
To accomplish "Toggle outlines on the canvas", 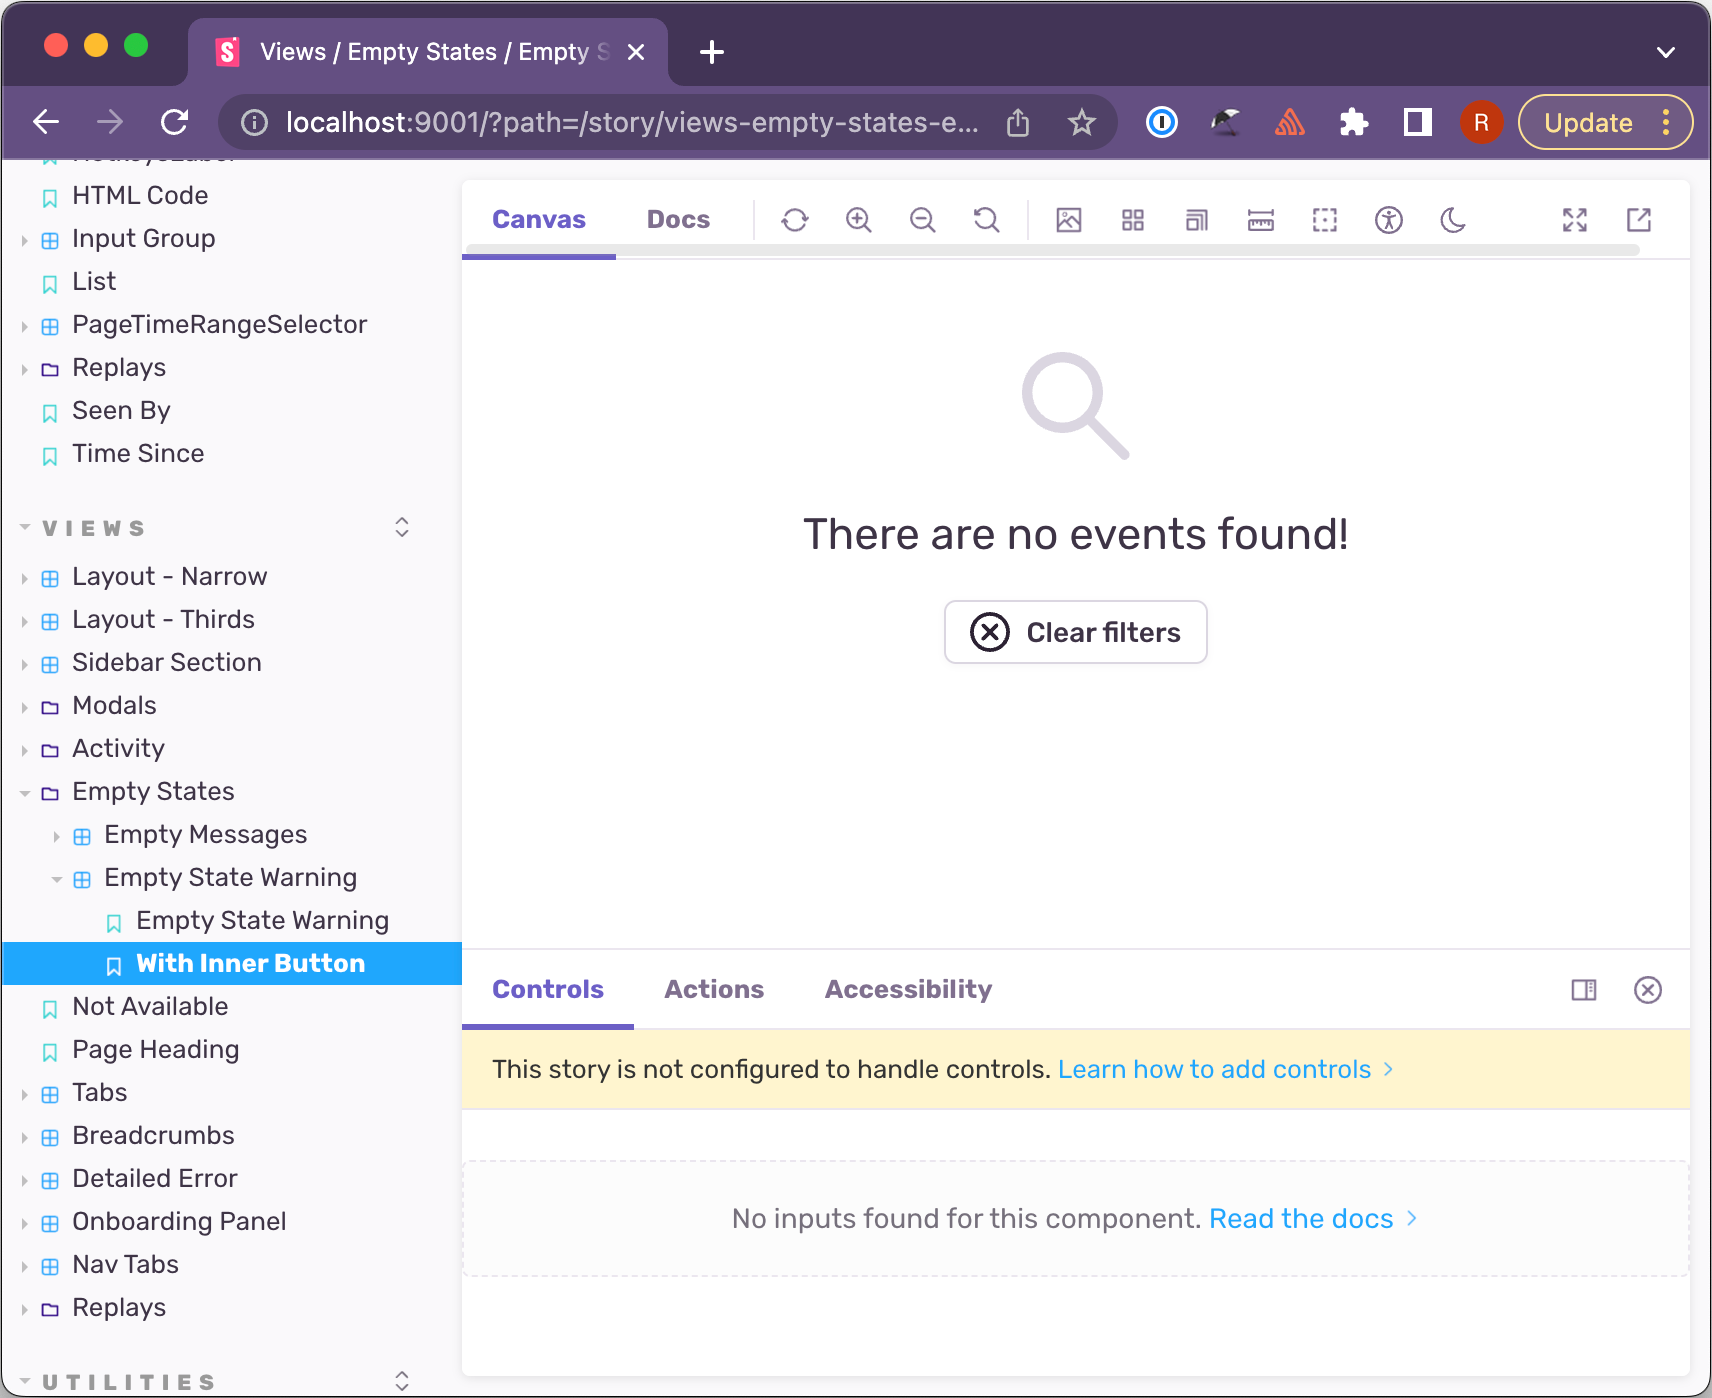I will click(1325, 220).
